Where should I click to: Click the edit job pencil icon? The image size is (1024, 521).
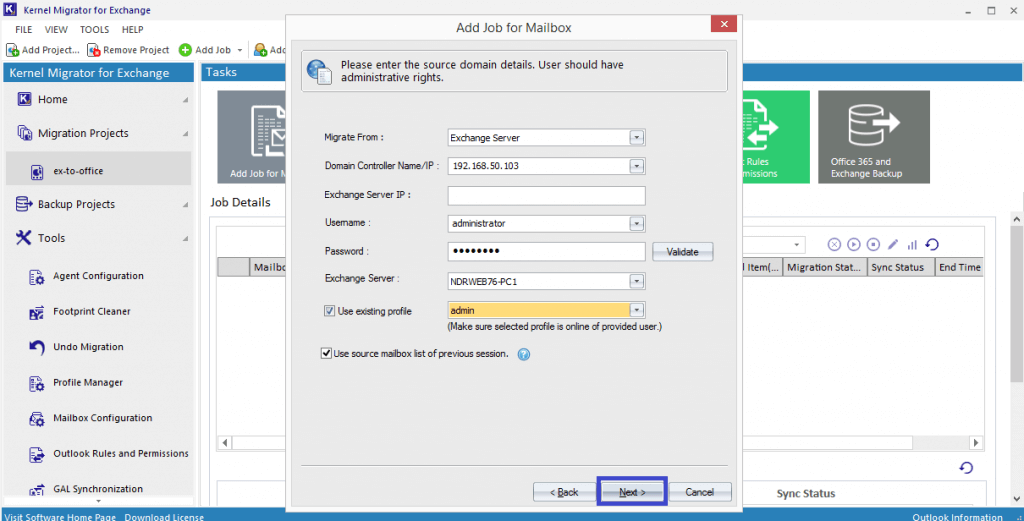tap(893, 244)
